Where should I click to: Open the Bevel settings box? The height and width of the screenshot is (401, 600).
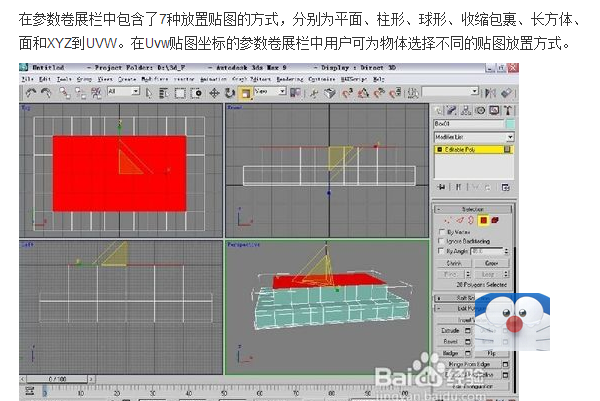[468, 341]
